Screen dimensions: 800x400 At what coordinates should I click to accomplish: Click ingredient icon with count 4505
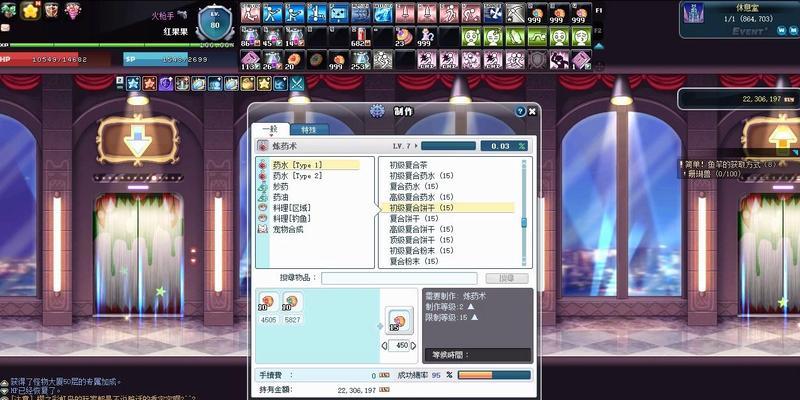pos(268,302)
